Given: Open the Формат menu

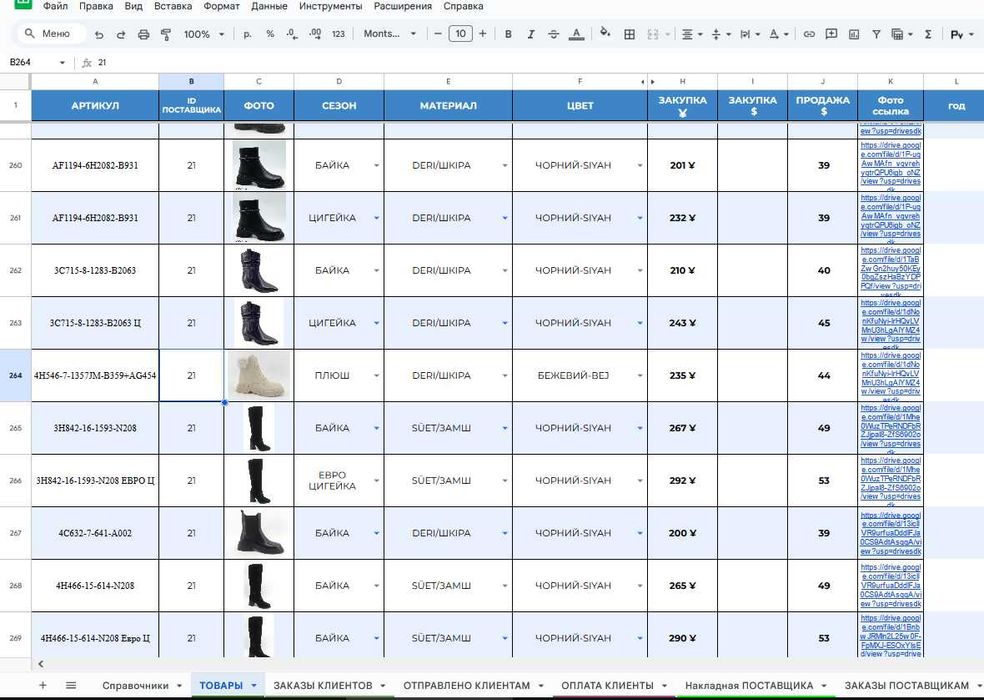Looking at the screenshot, I should coord(222,6).
